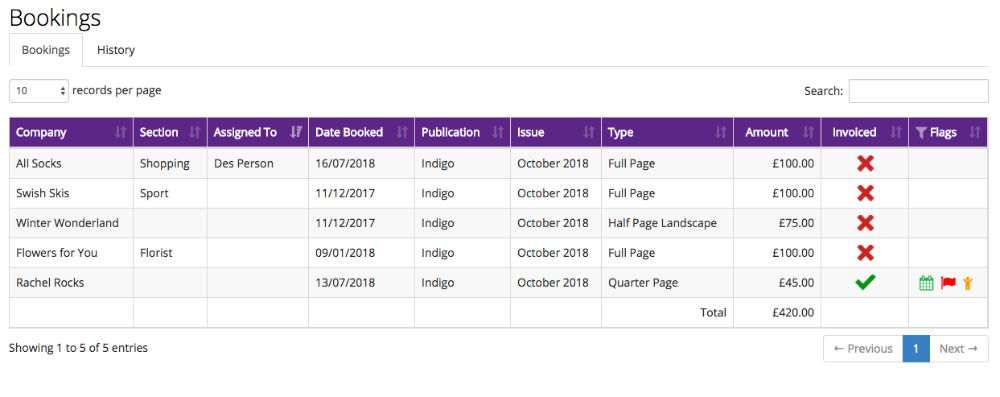Click the green calendar flag for Rachel Rocks
Screen dimensions: 1000x397
click(926, 283)
